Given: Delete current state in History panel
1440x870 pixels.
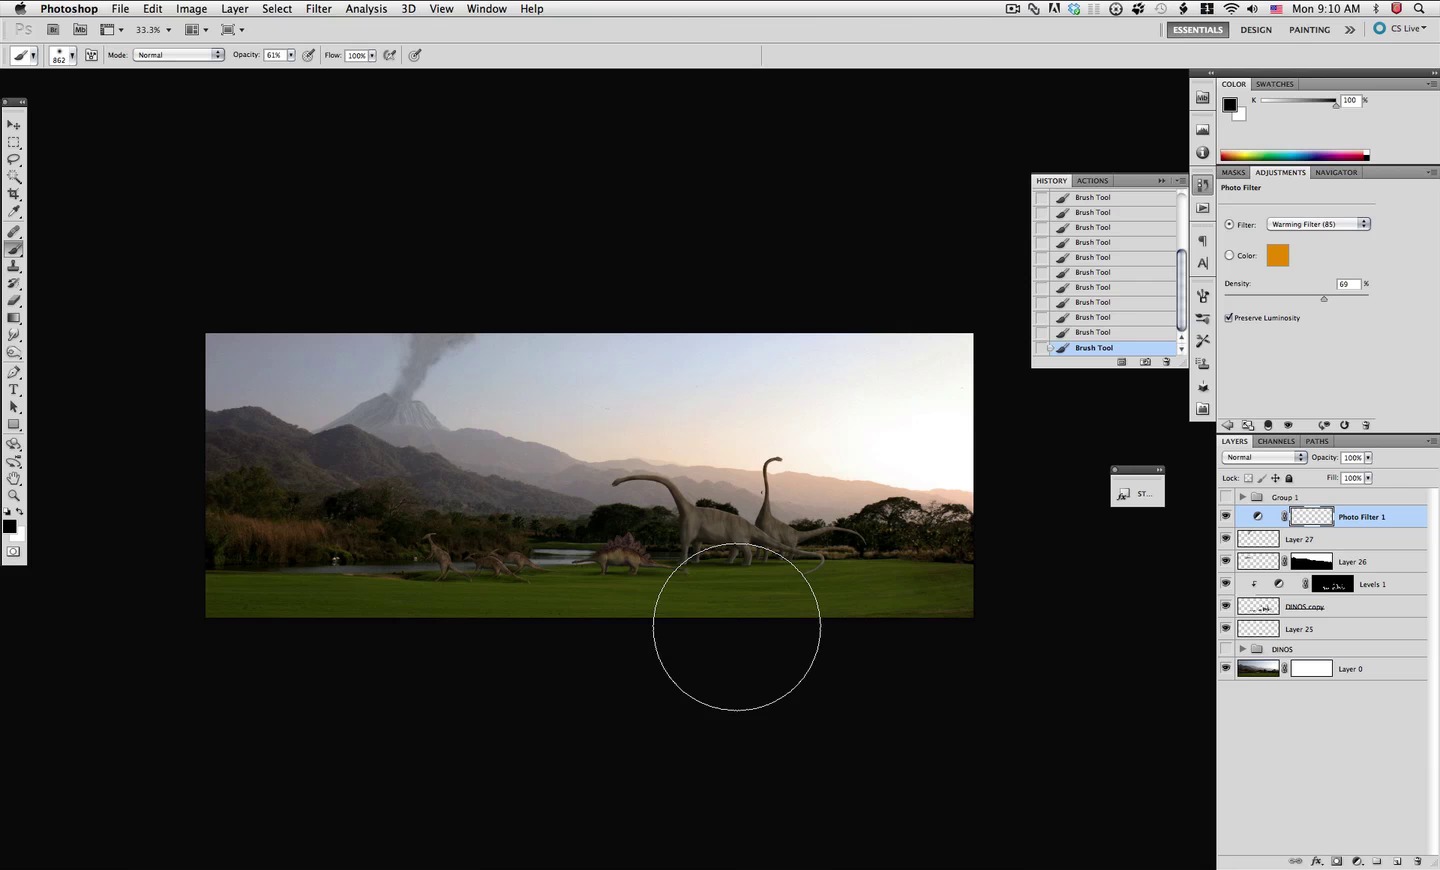Looking at the screenshot, I should [x=1166, y=362].
